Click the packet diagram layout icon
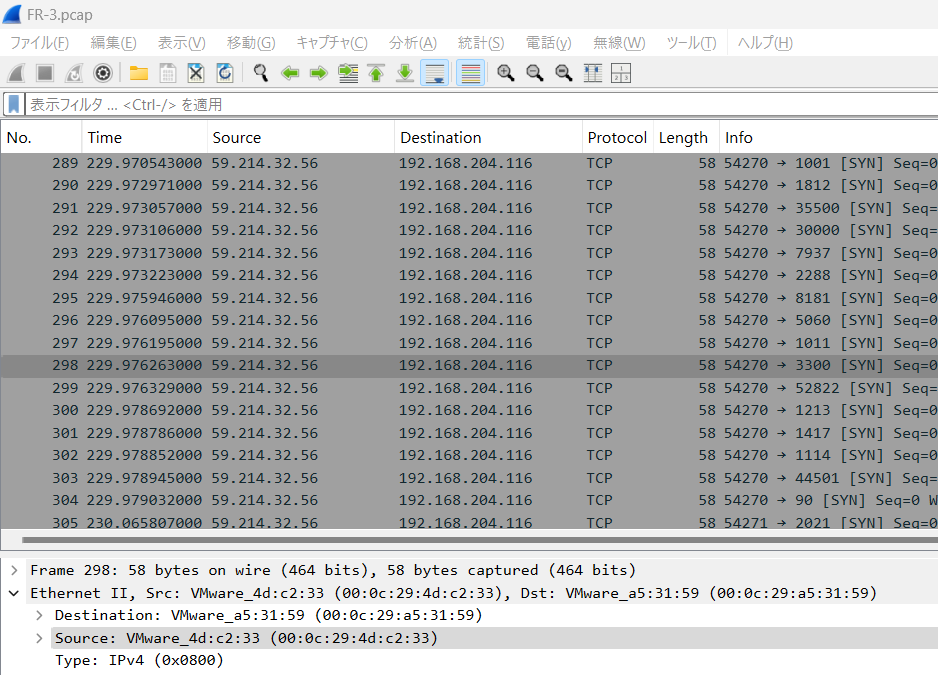Viewport: 938px width, 675px height. tap(621, 73)
